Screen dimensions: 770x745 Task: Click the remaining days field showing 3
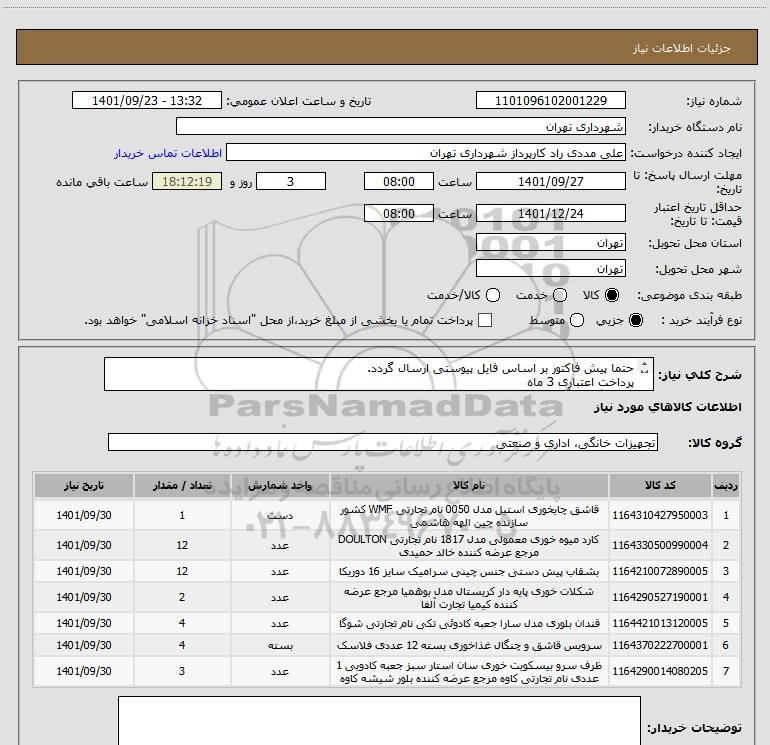point(291,181)
